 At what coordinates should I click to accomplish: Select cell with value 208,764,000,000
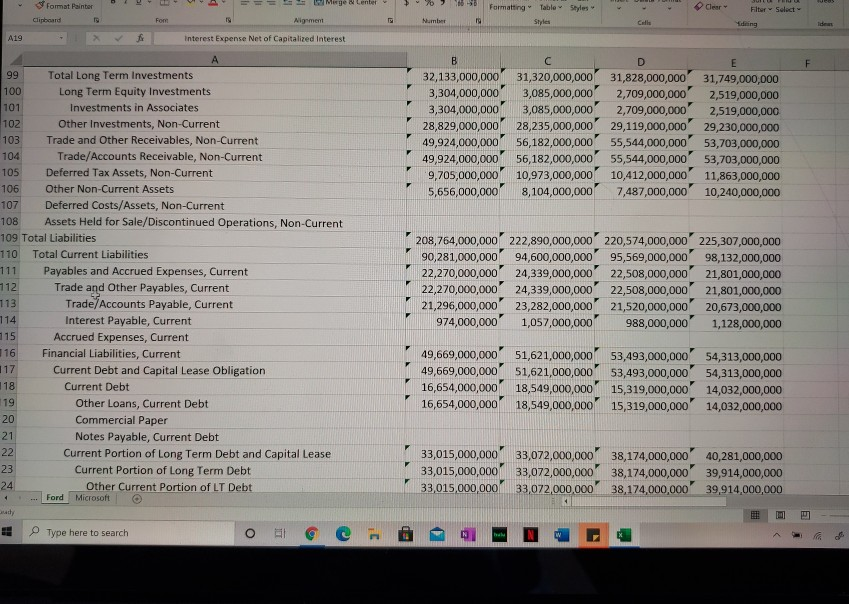click(x=453, y=240)
